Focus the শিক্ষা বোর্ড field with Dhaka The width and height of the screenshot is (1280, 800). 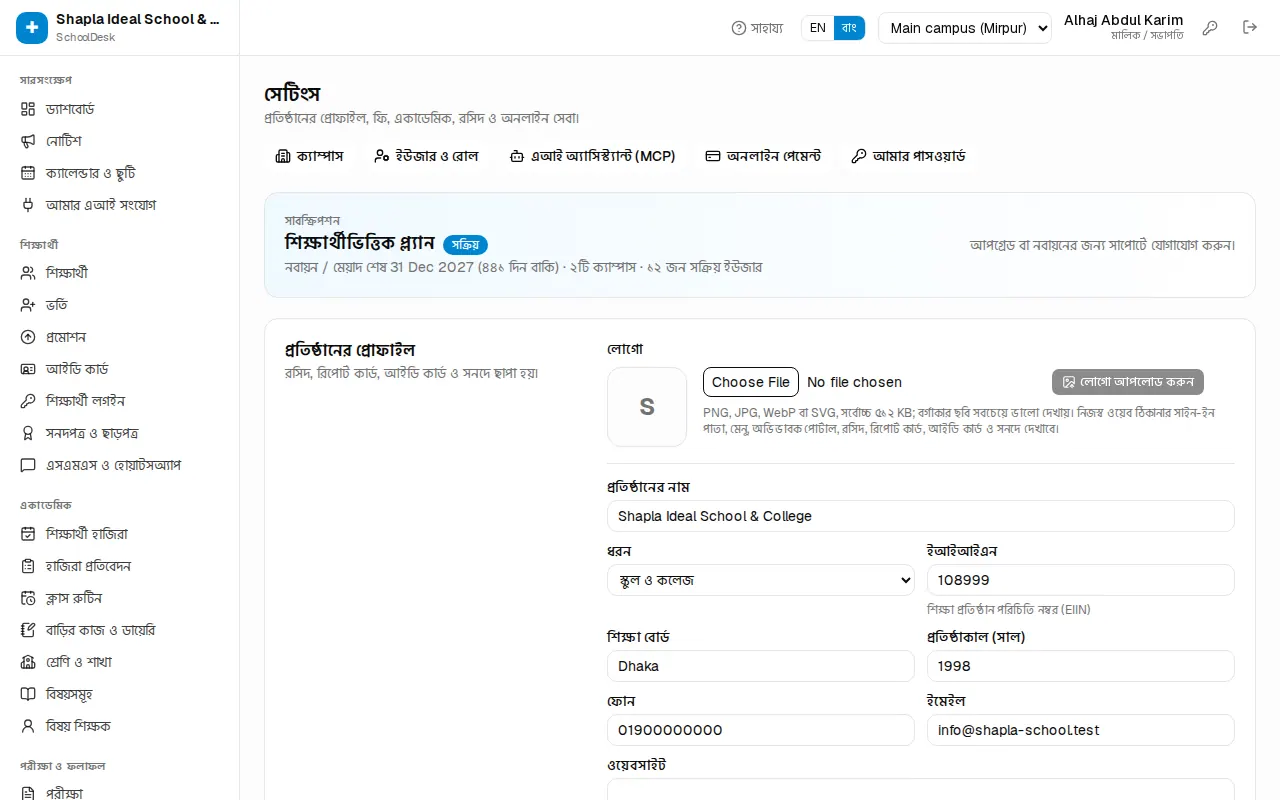[761, 666]
